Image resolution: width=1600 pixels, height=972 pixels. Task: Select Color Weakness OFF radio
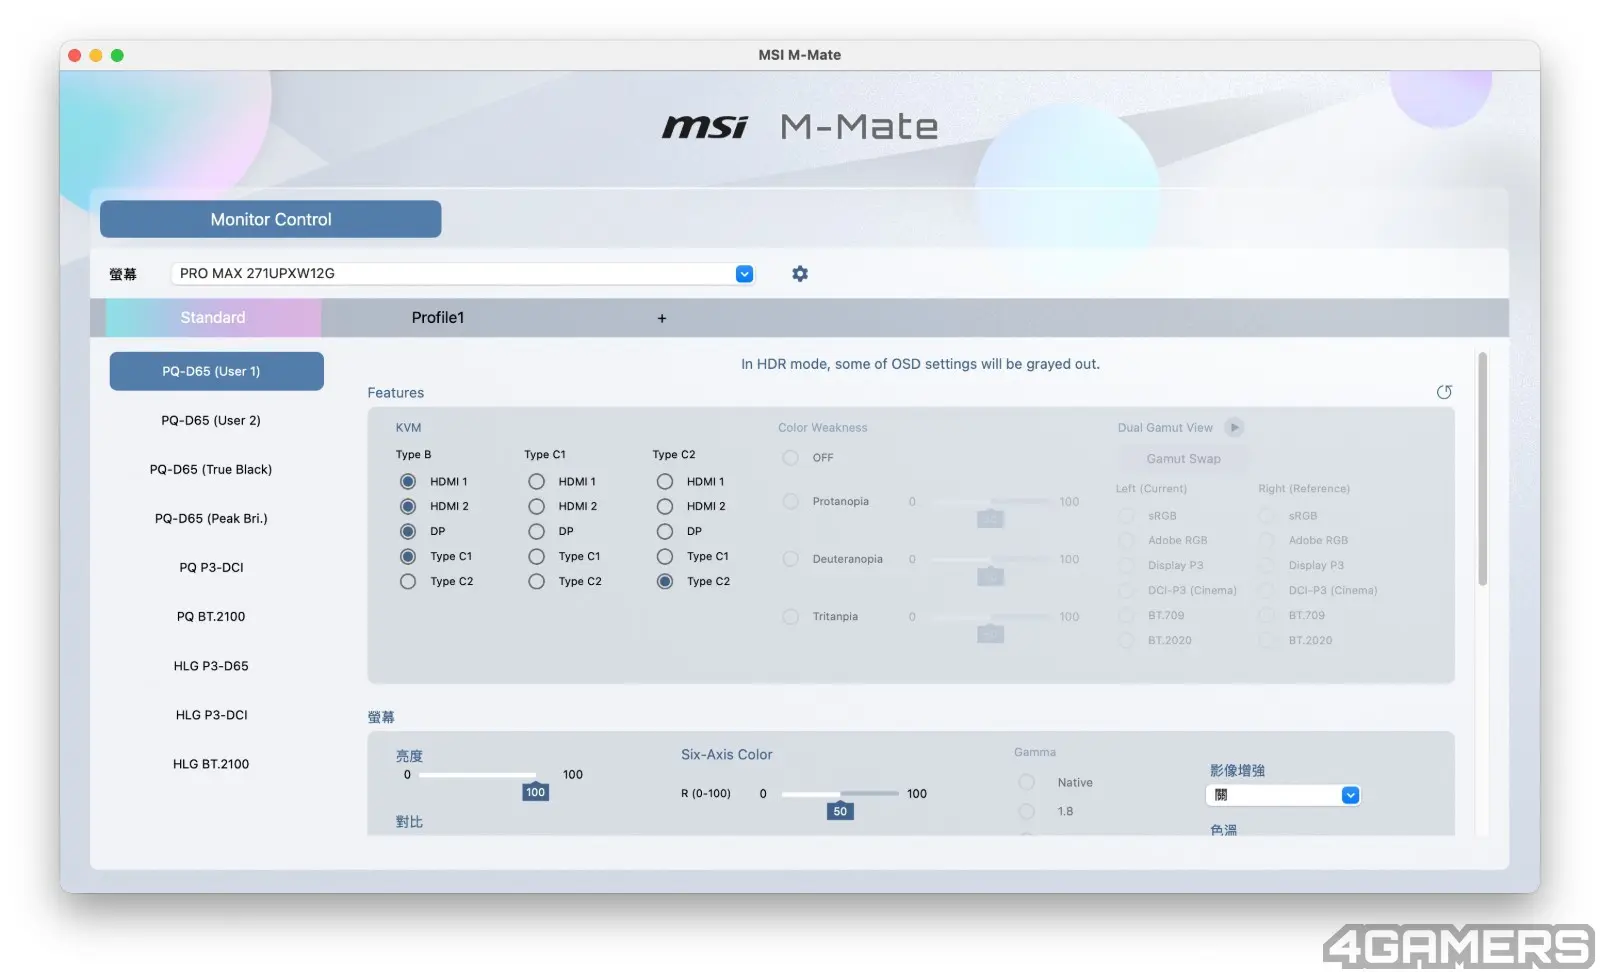pos(791,458)
